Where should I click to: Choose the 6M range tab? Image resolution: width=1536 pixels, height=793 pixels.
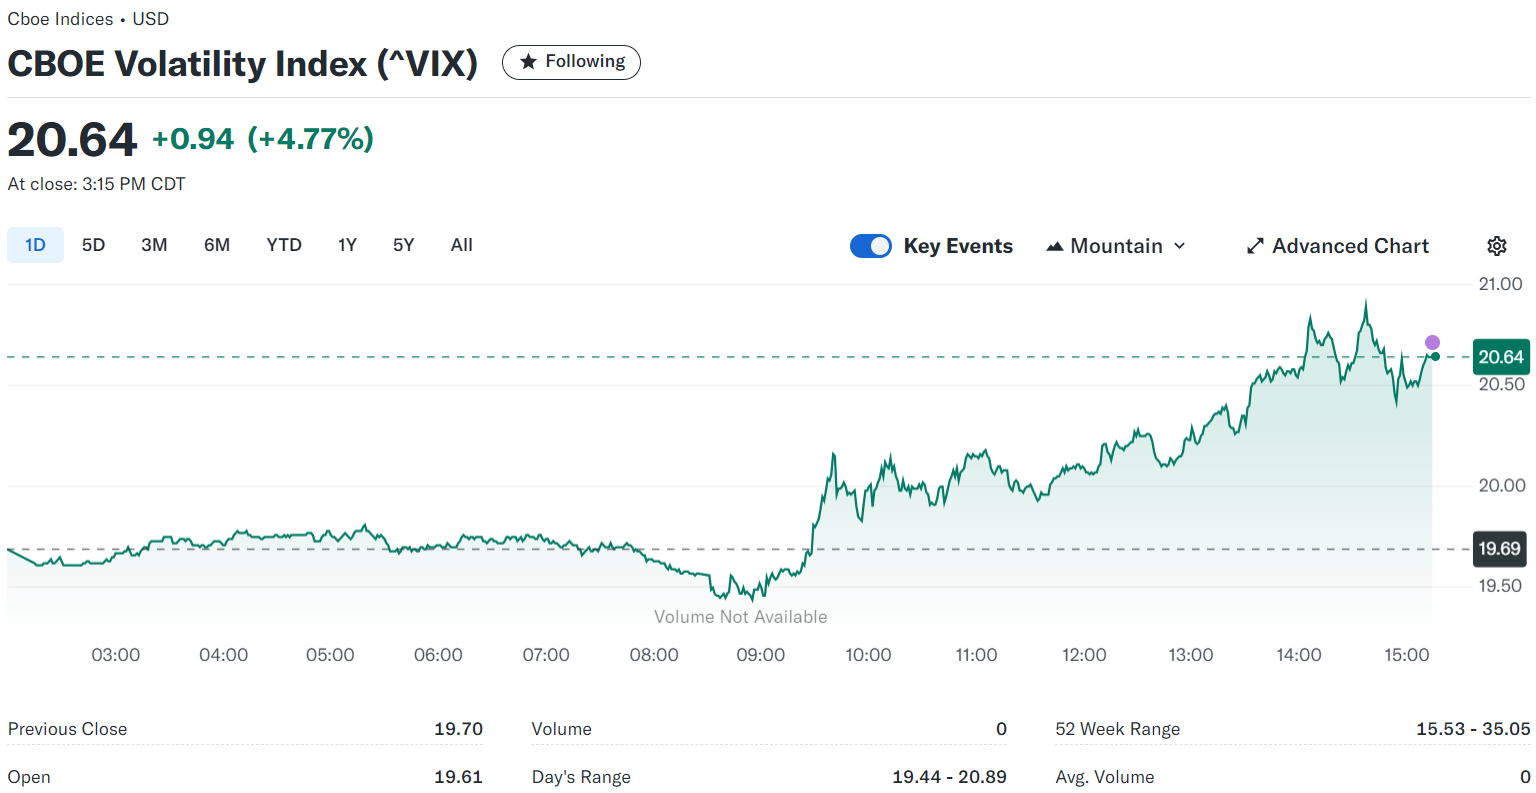coord(217,245)
